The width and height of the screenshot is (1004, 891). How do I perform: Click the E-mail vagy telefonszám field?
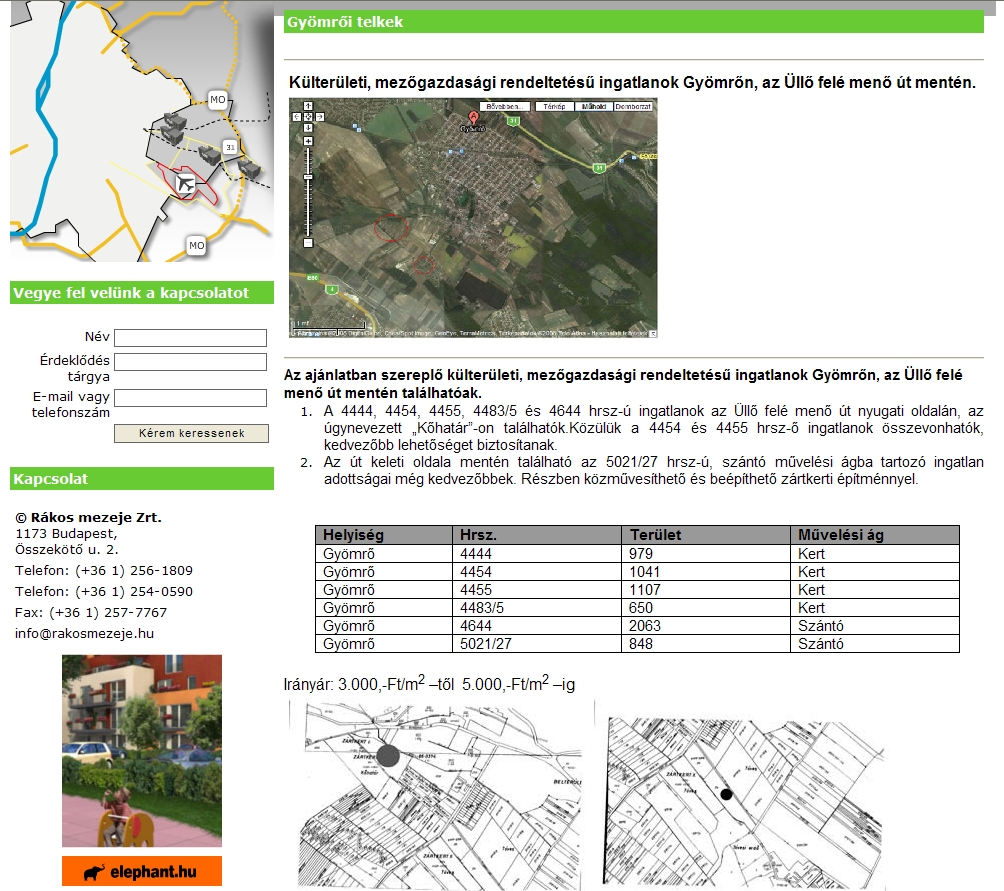190,398
